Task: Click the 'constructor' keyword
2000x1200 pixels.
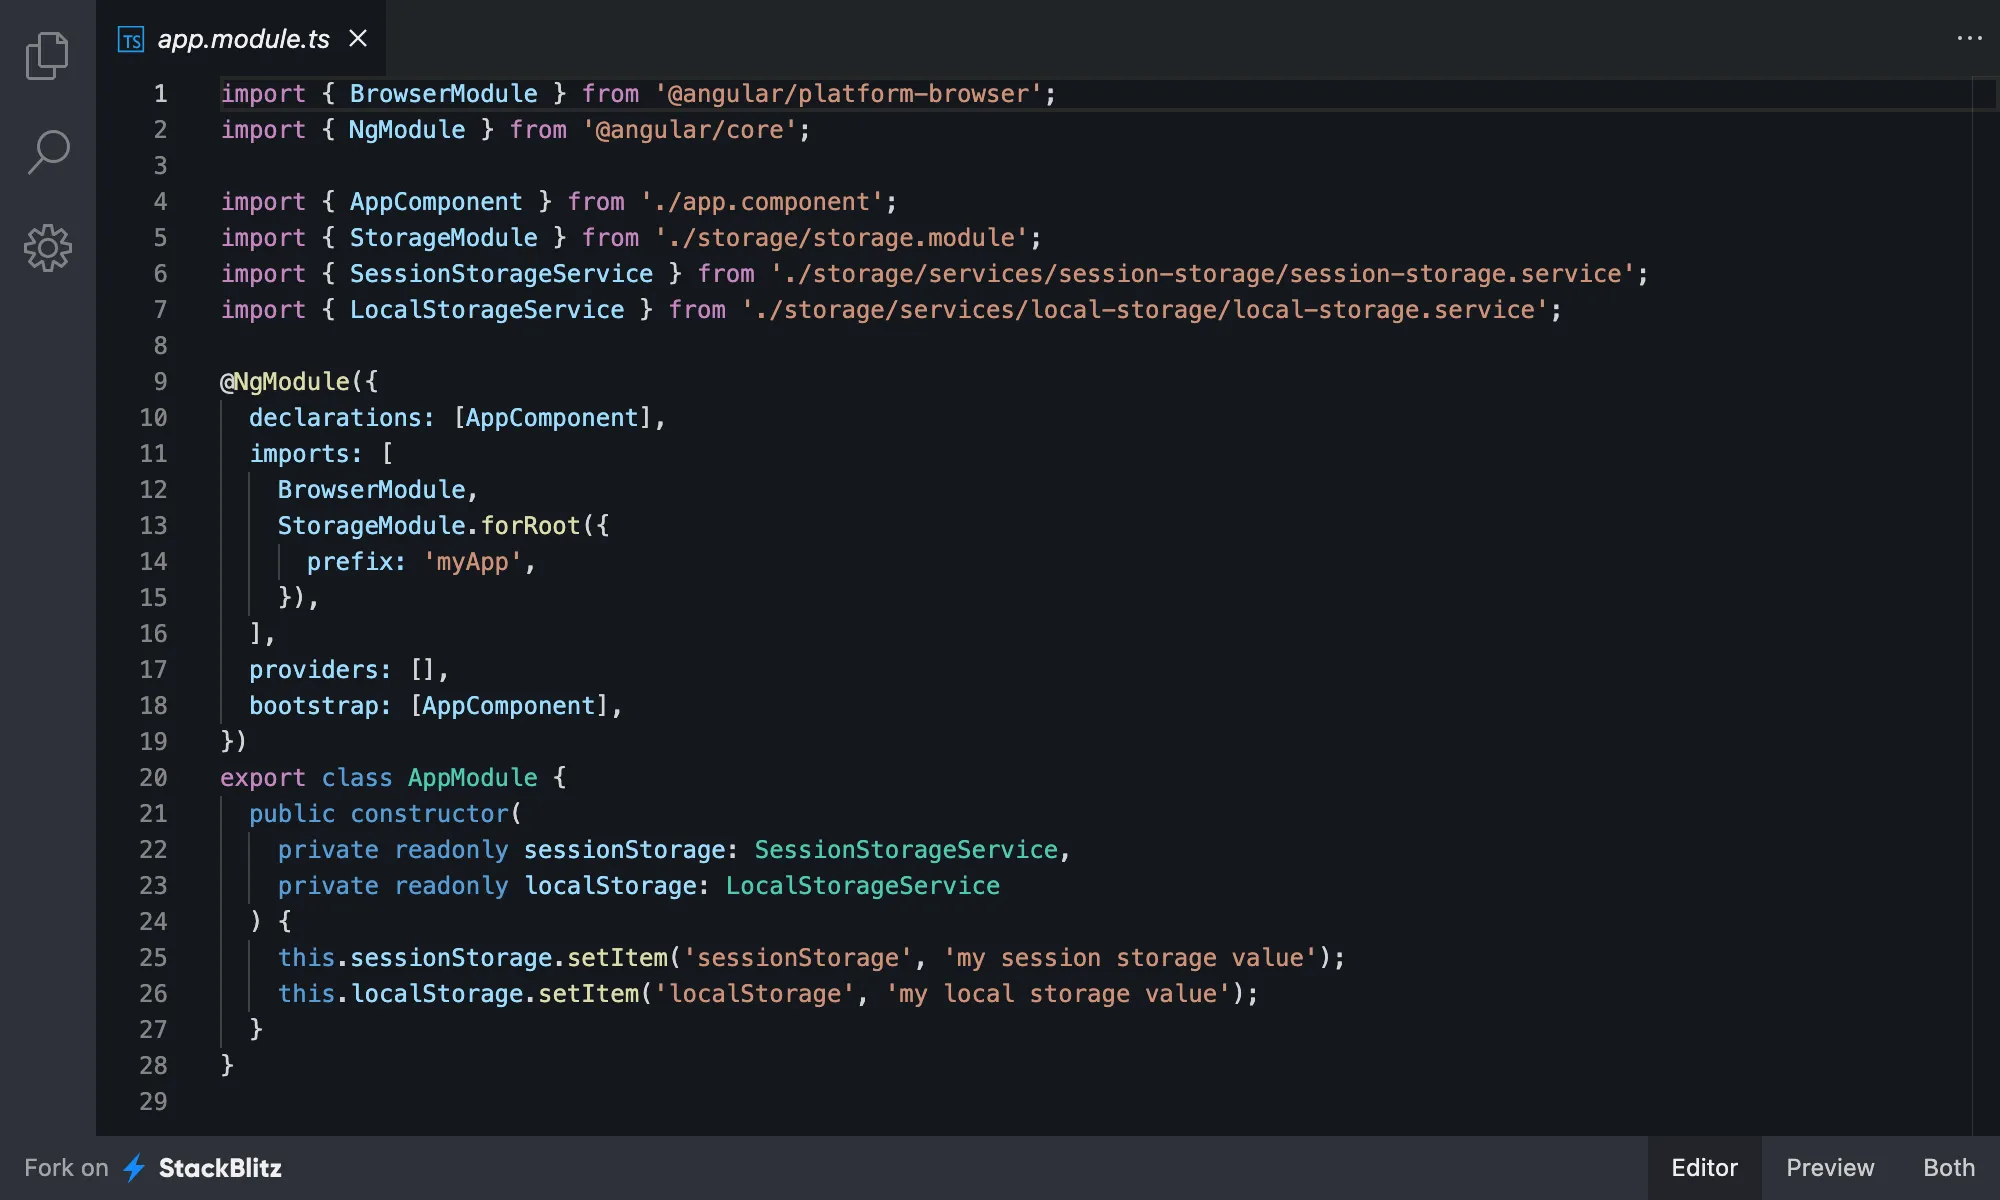Action: (430, 814)
